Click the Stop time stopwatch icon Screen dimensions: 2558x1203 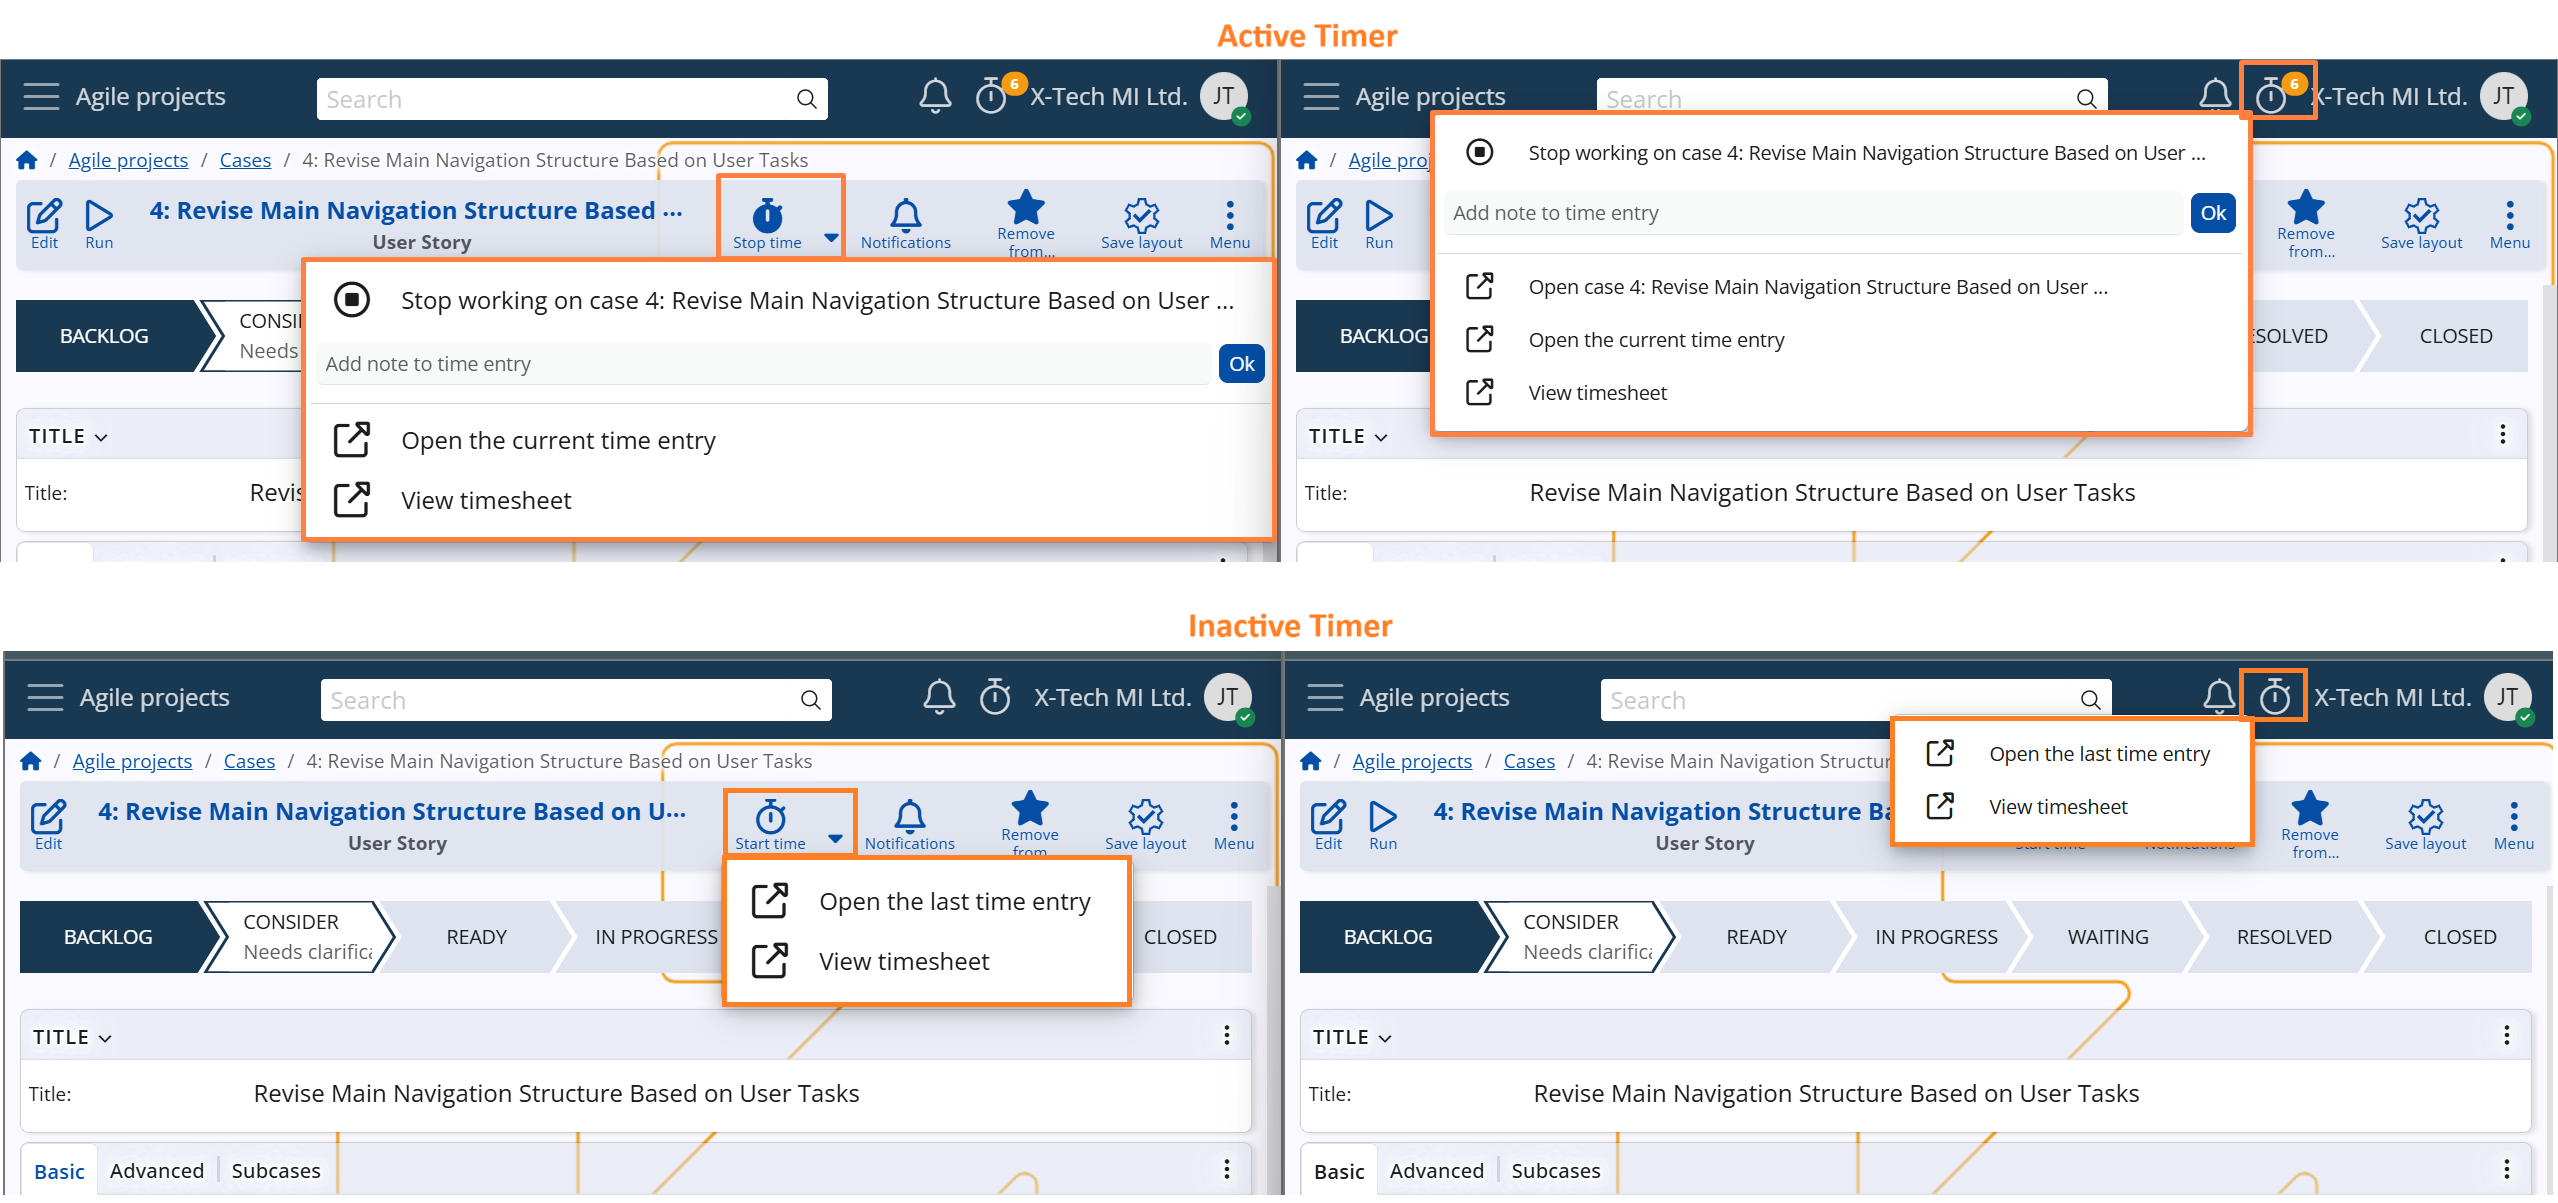[767, 216]
